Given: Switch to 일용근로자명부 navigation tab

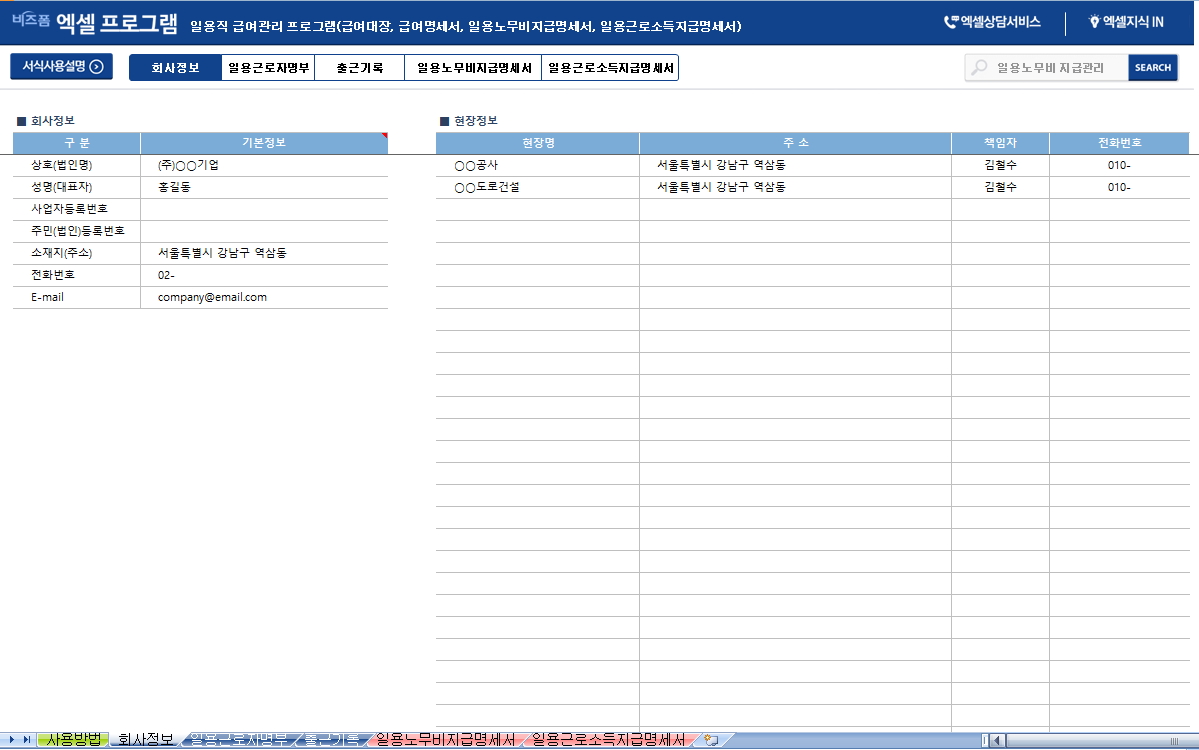Looking at the screenshot, I should [x=268, y=68].
